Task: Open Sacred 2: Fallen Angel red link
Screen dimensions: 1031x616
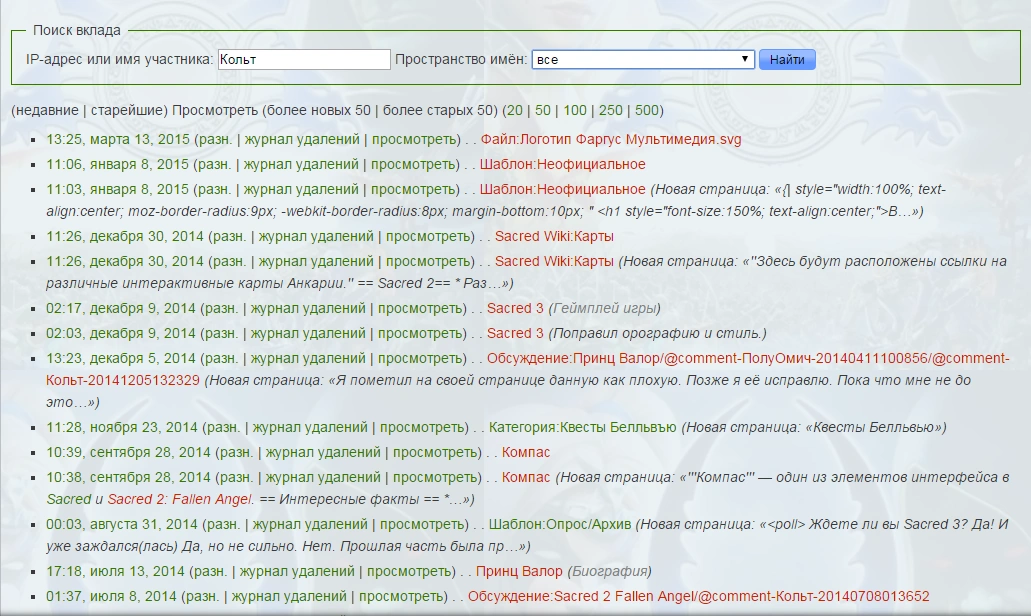Action: point(180,499)
